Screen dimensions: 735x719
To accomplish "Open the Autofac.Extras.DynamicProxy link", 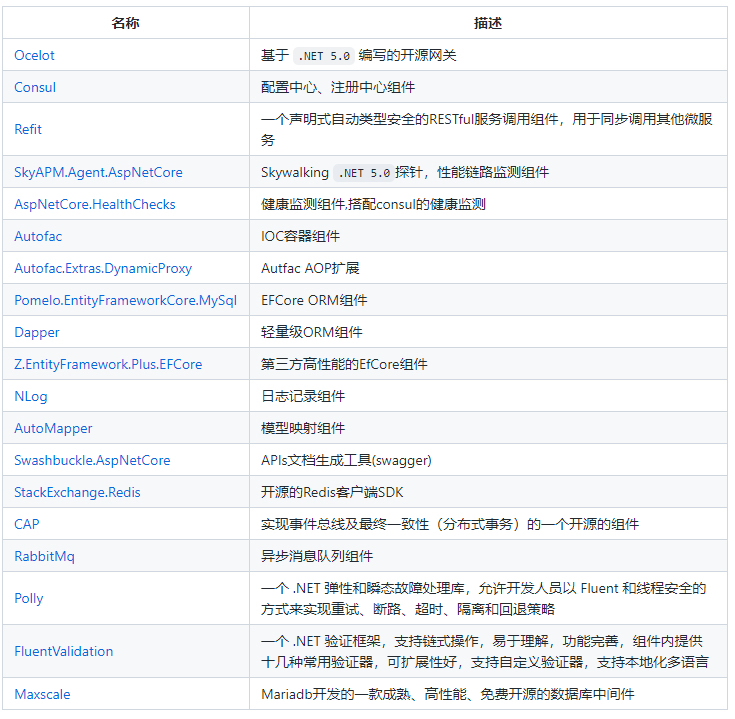I will point(103,269).
